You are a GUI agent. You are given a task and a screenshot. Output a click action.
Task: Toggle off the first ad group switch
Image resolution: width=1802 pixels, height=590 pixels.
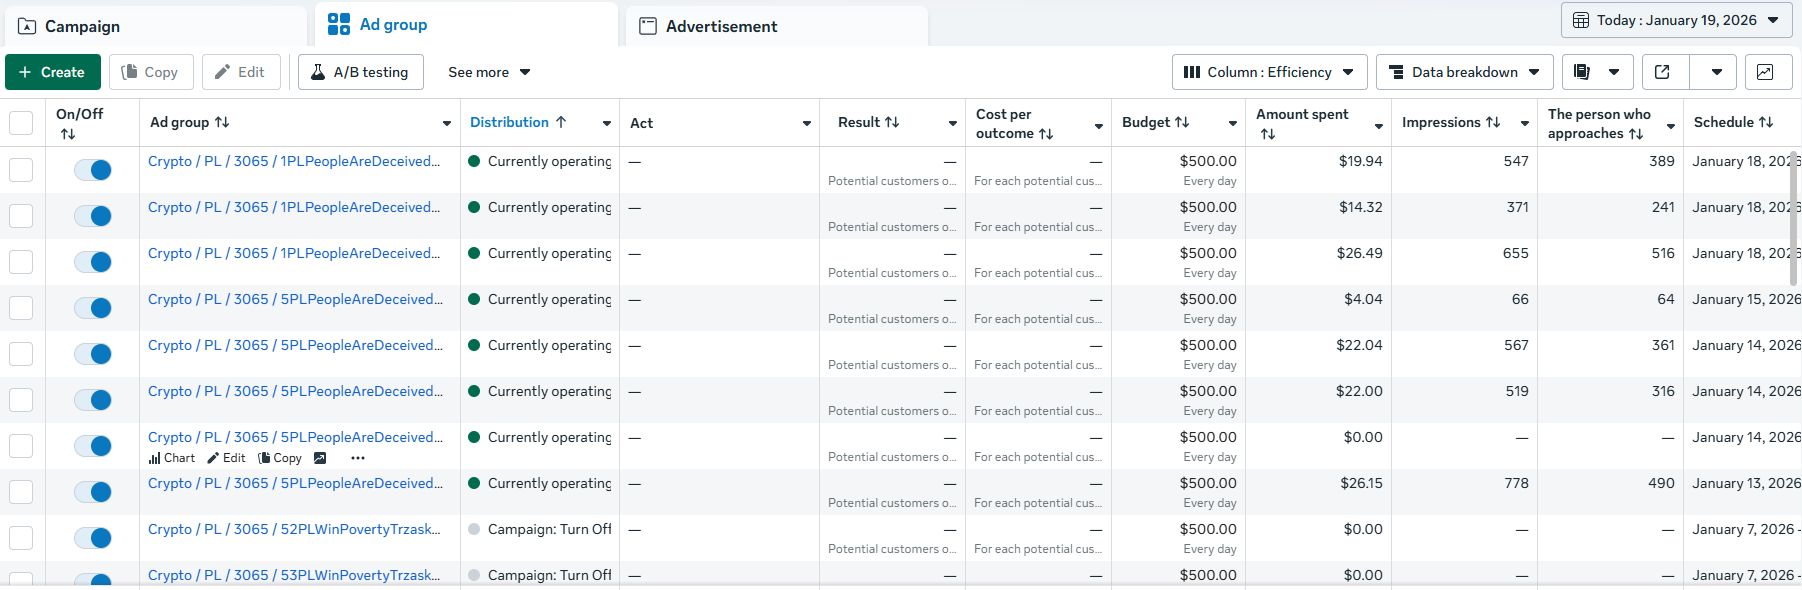point(93,170)
